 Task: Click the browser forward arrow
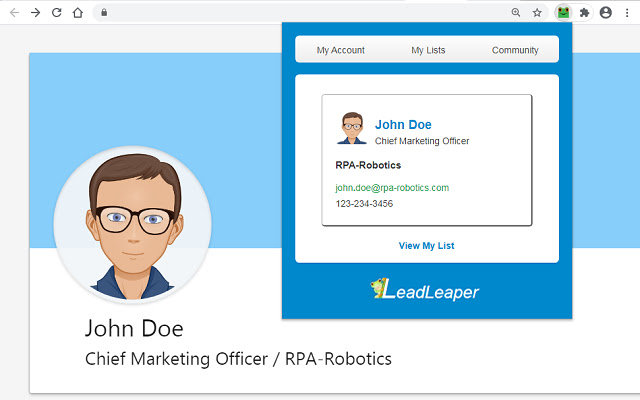pos(35,13)
